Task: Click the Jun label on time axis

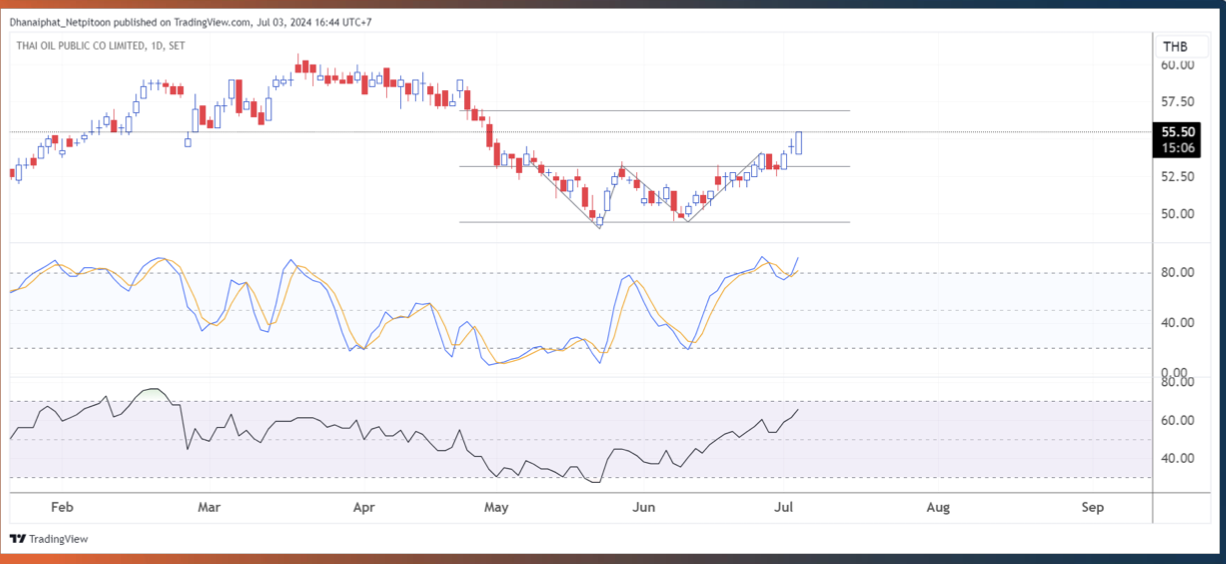Action: (643, 507)
